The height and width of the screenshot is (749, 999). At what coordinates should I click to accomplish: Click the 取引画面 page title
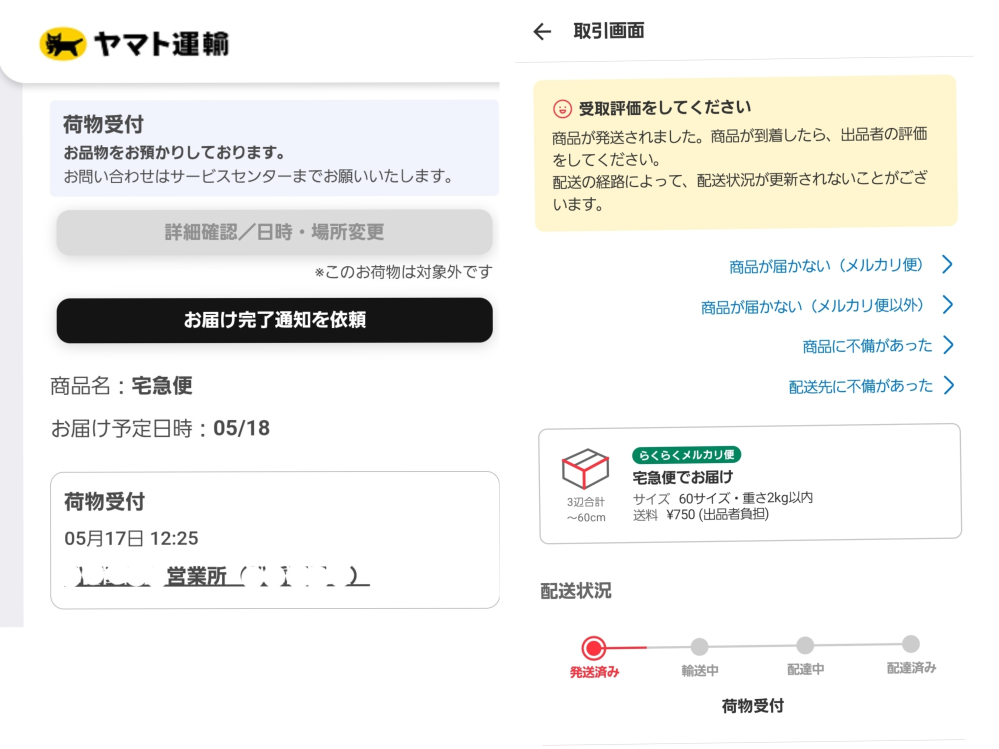[609, 31]
